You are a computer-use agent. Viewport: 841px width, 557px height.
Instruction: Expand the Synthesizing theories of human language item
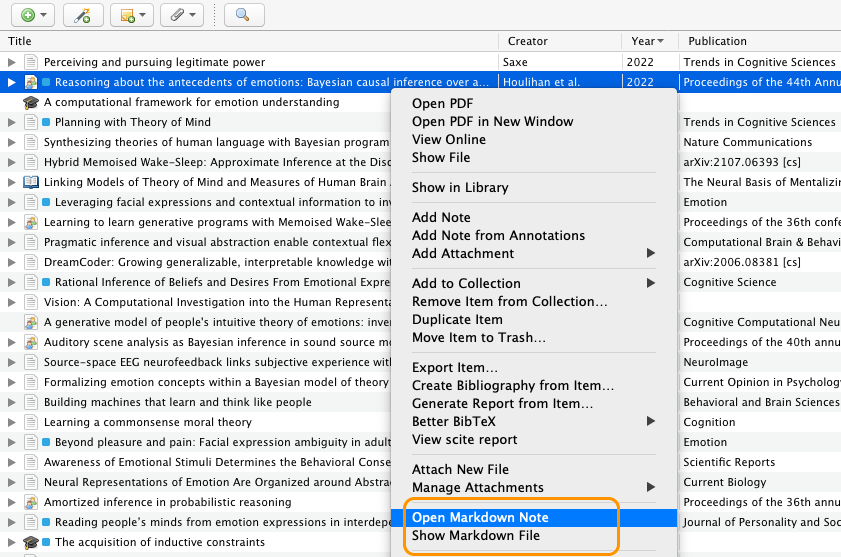tap(11, 142)
